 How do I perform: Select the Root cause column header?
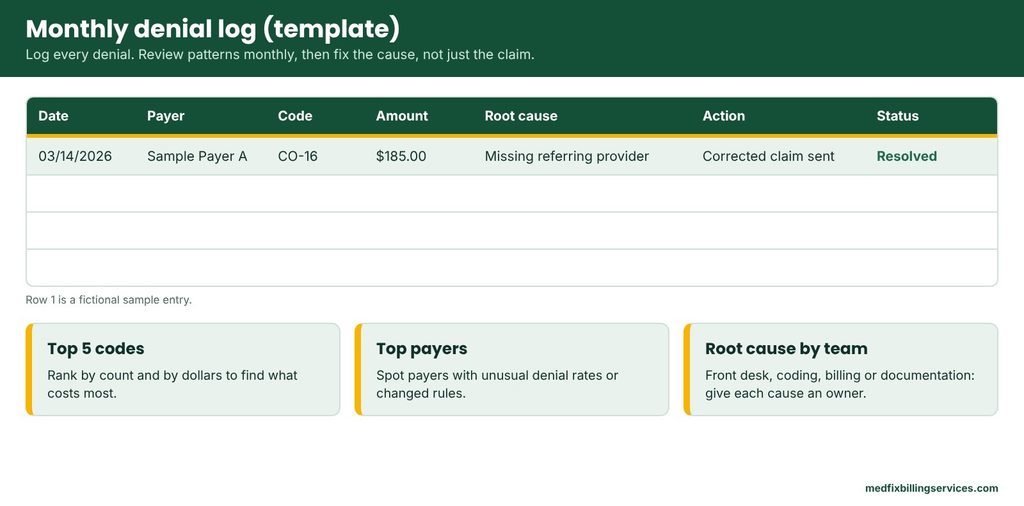521,116
